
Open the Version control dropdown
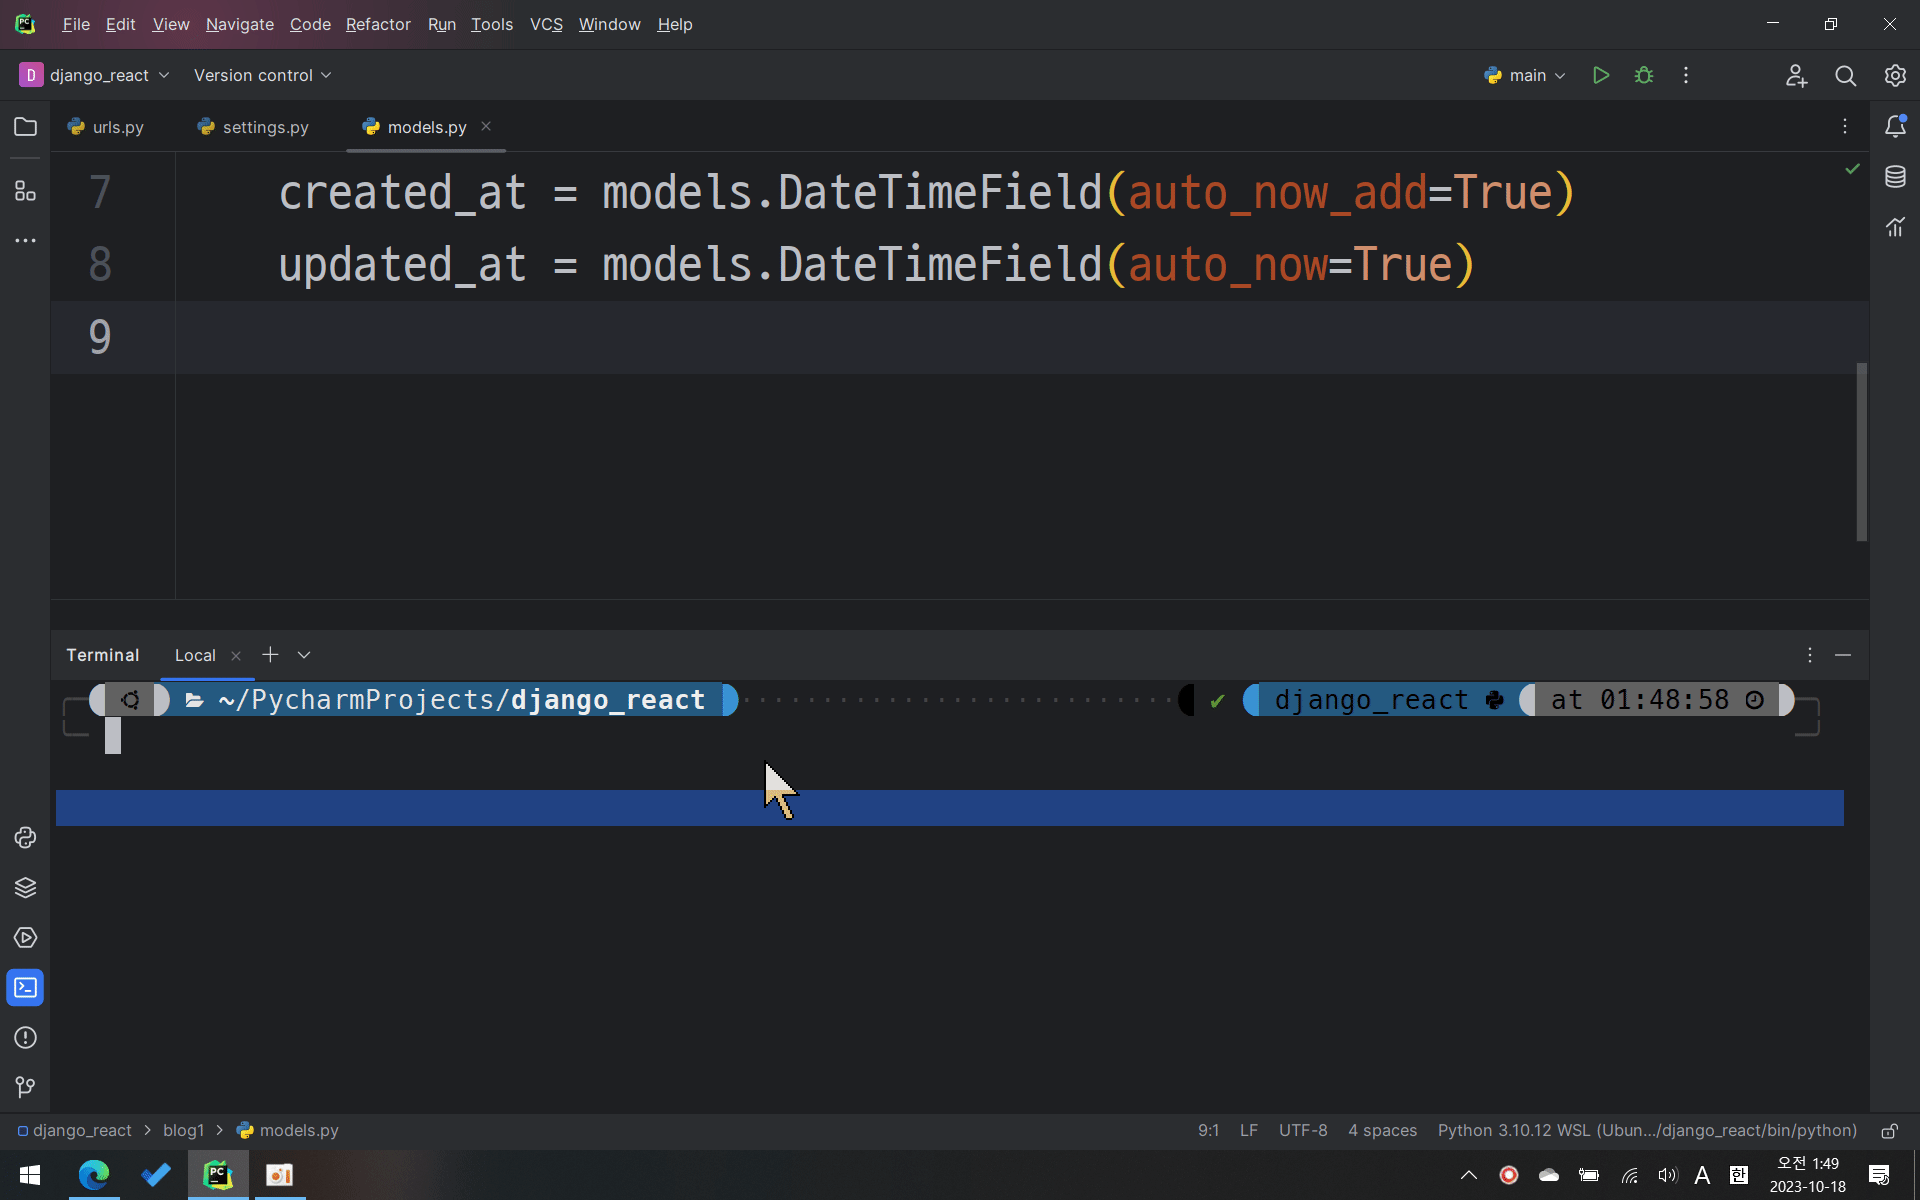262,75
